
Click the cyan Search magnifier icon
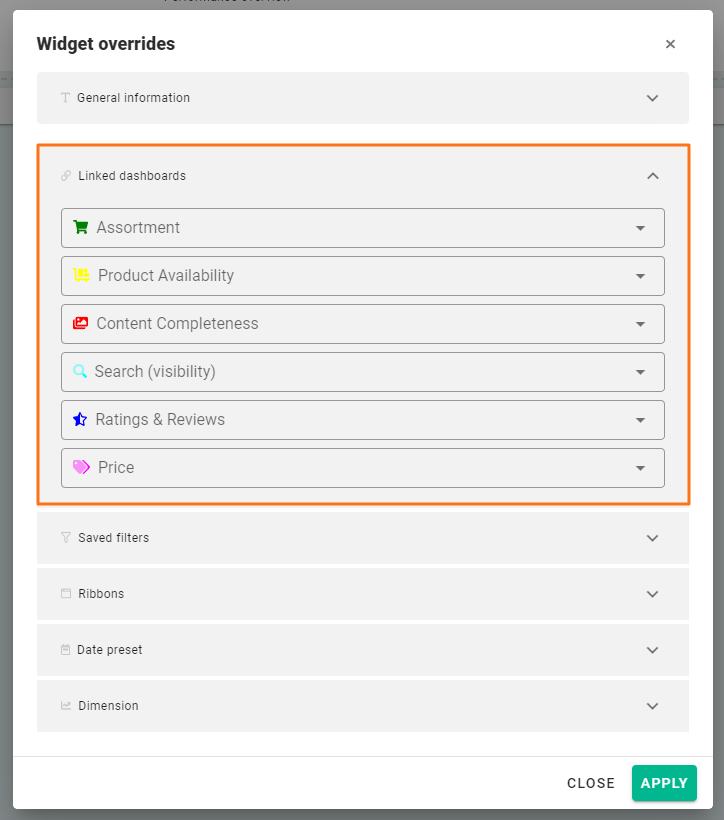(x=80, y=372)
